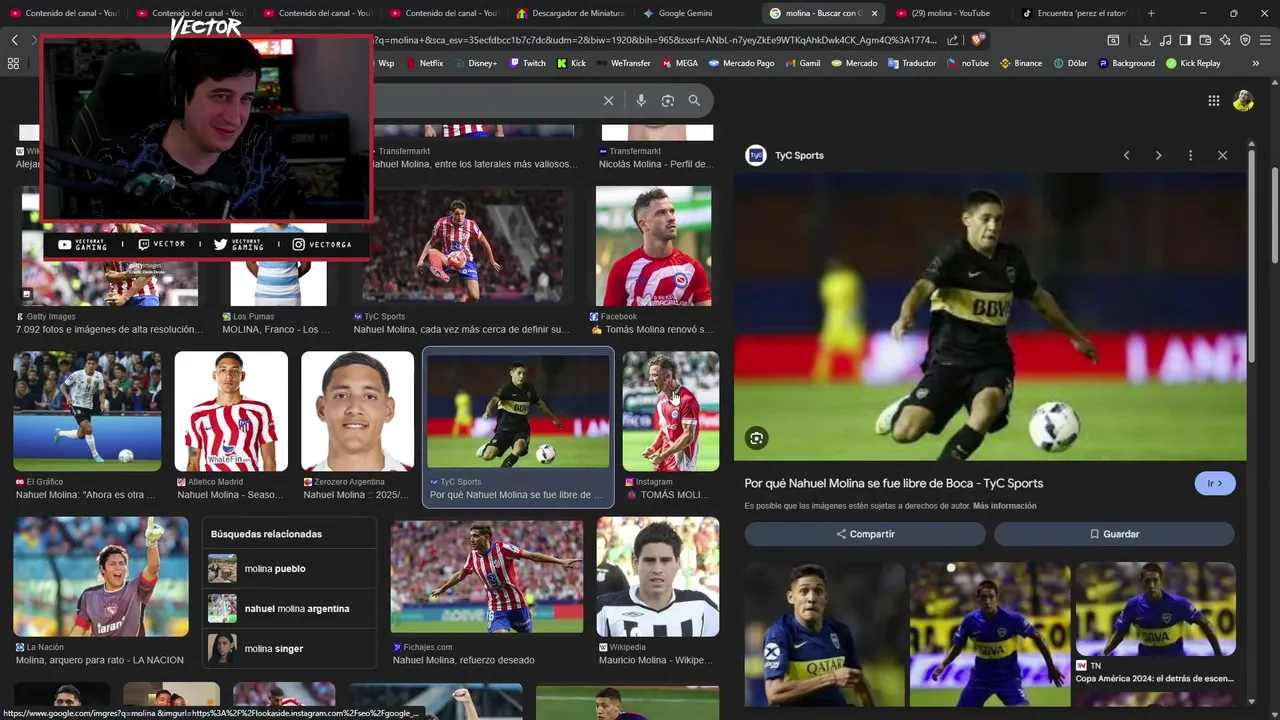Viewport: 1280px width, 720px height.
Task: Open the Brave Wallet icon
Action: [x=1205, y=40]
